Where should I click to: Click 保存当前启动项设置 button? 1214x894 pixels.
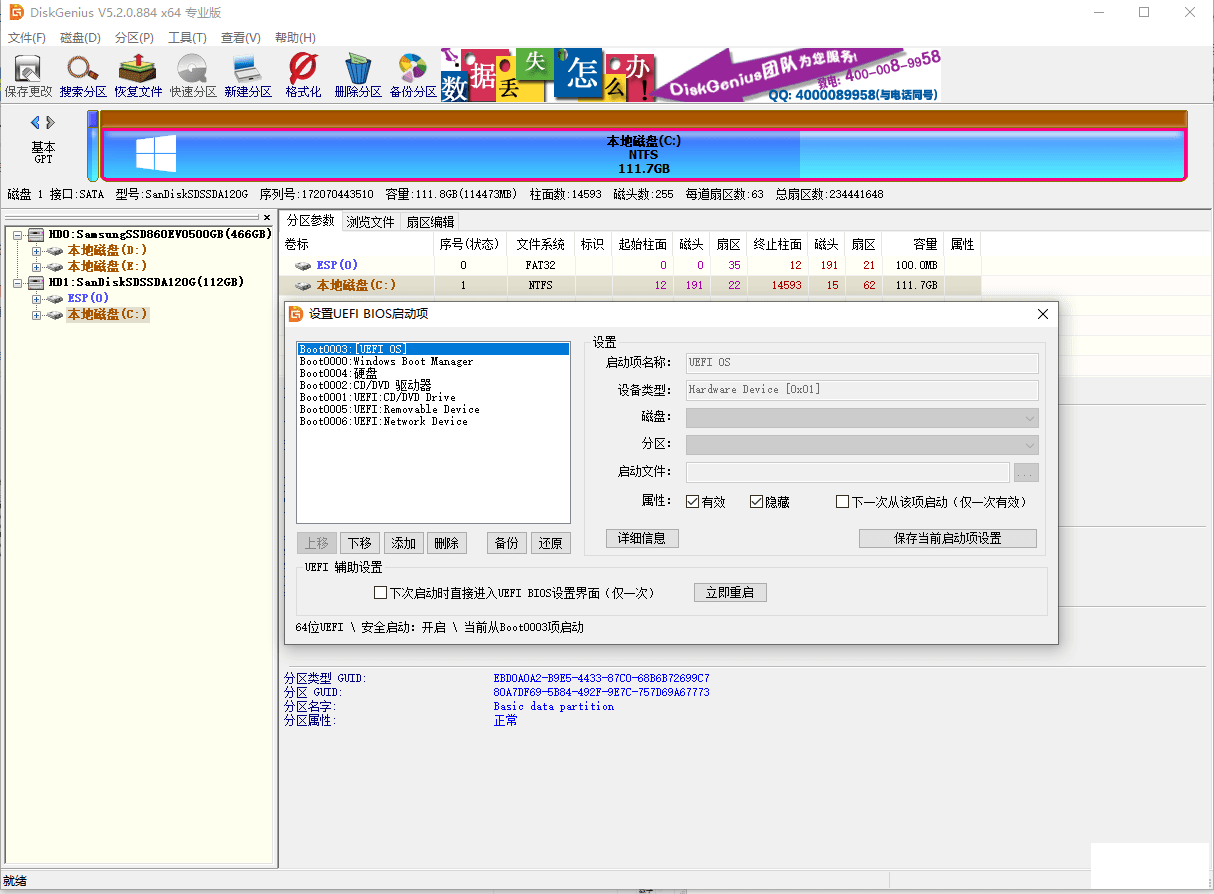point(947,538)
